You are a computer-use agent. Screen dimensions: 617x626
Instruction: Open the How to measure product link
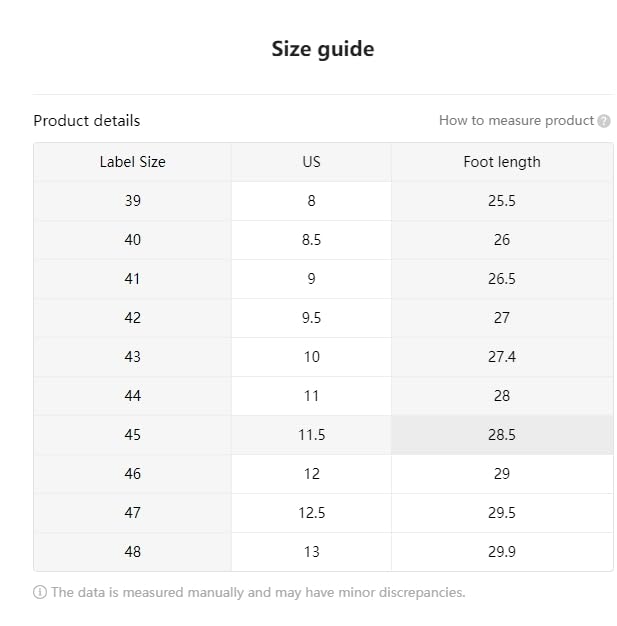[516, 120]
